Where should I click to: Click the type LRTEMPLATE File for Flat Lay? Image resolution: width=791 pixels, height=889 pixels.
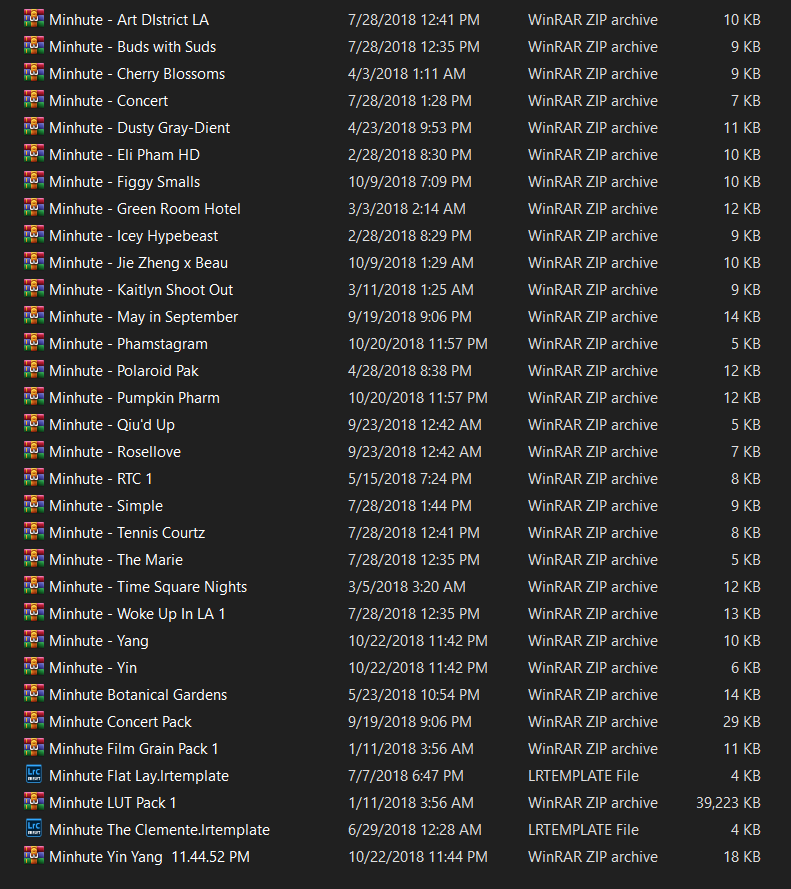point(583,776)
